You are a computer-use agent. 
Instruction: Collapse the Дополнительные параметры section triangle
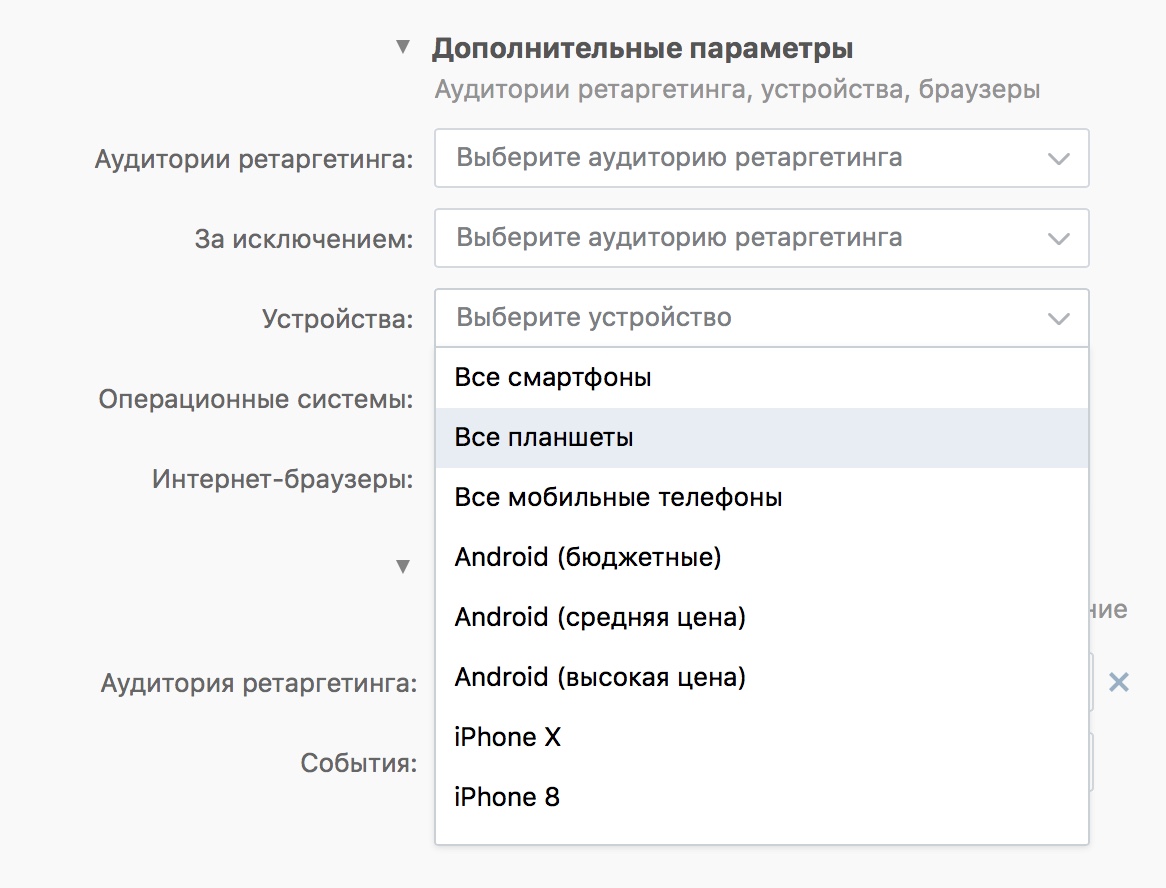click(x=403, y=47)
